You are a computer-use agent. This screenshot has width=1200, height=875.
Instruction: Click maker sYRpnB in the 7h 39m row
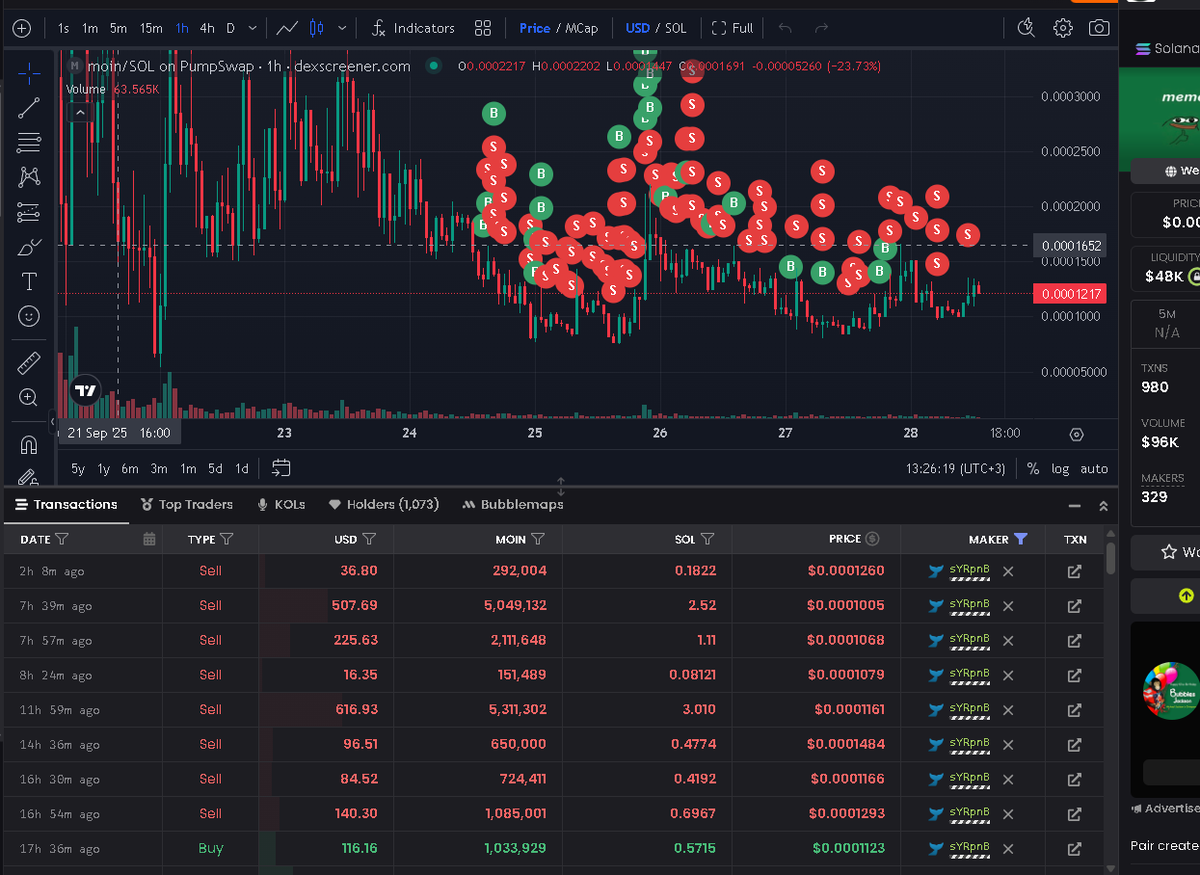pyautogui.click(x=969, y=604)
